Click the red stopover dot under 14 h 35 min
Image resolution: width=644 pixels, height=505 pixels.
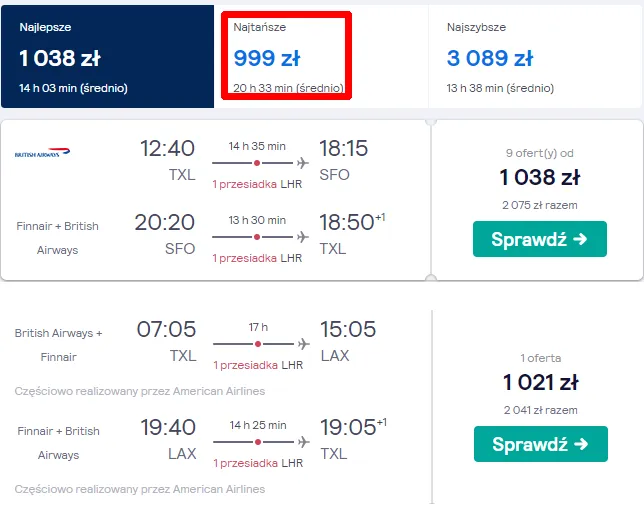[257, 163]
